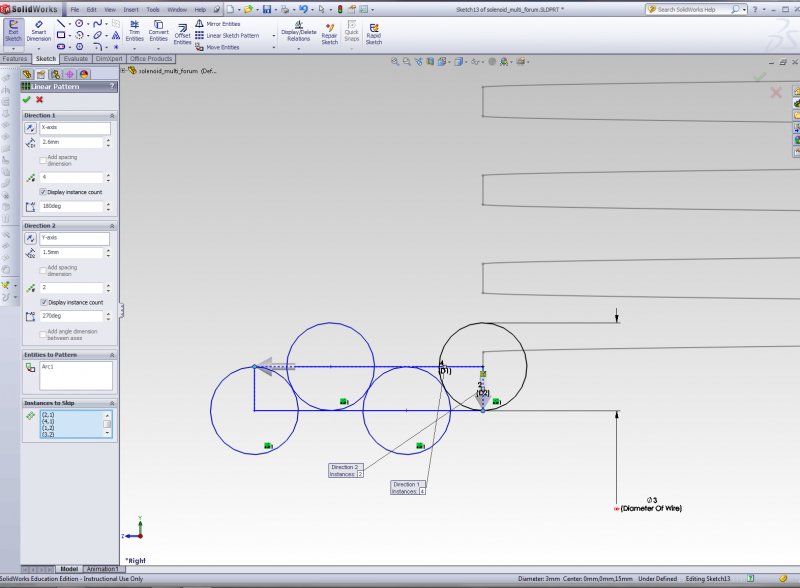Image resolution: width=800 pixels, height=588 pixels.
Task: Expand the solenoid_multi_forum feature tree node
Action: [x=124, y=71]
